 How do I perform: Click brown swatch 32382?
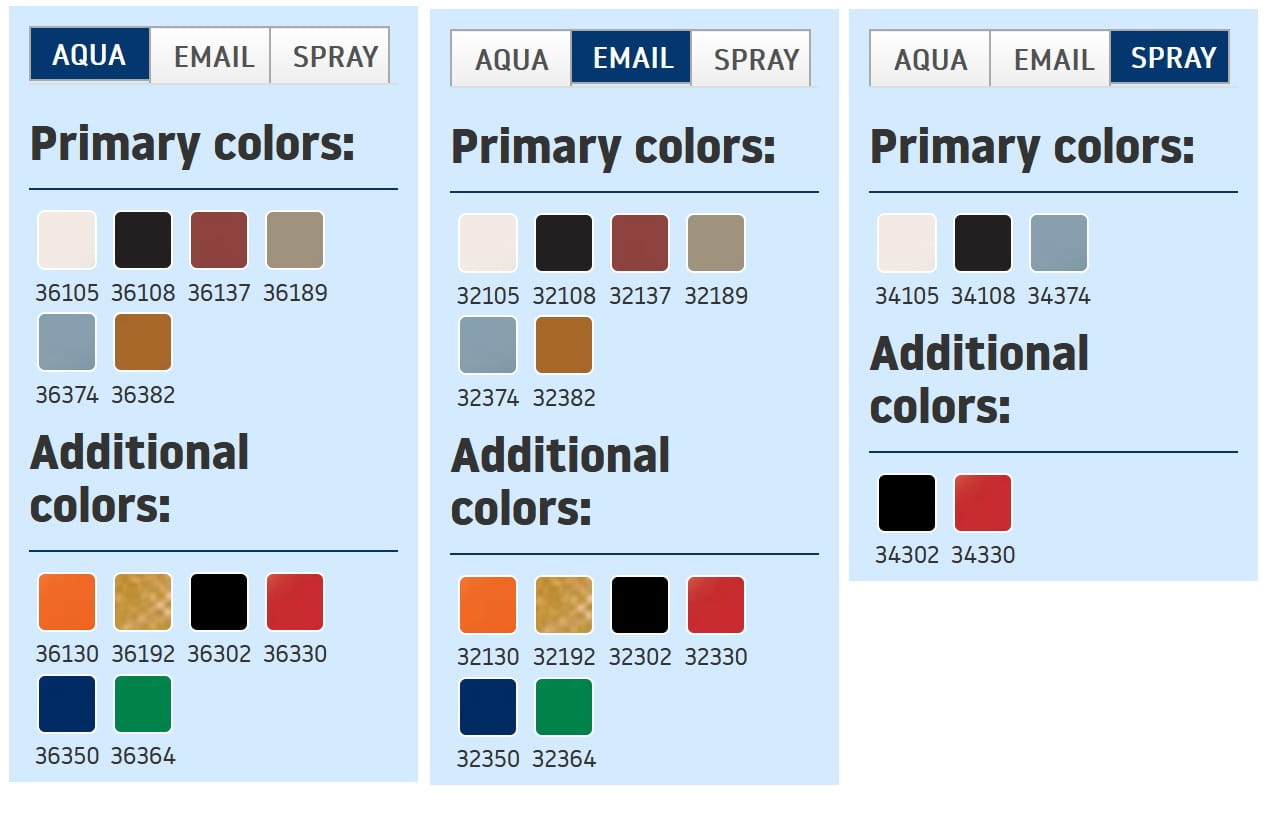pyautogui.click(x=564, y=345)
